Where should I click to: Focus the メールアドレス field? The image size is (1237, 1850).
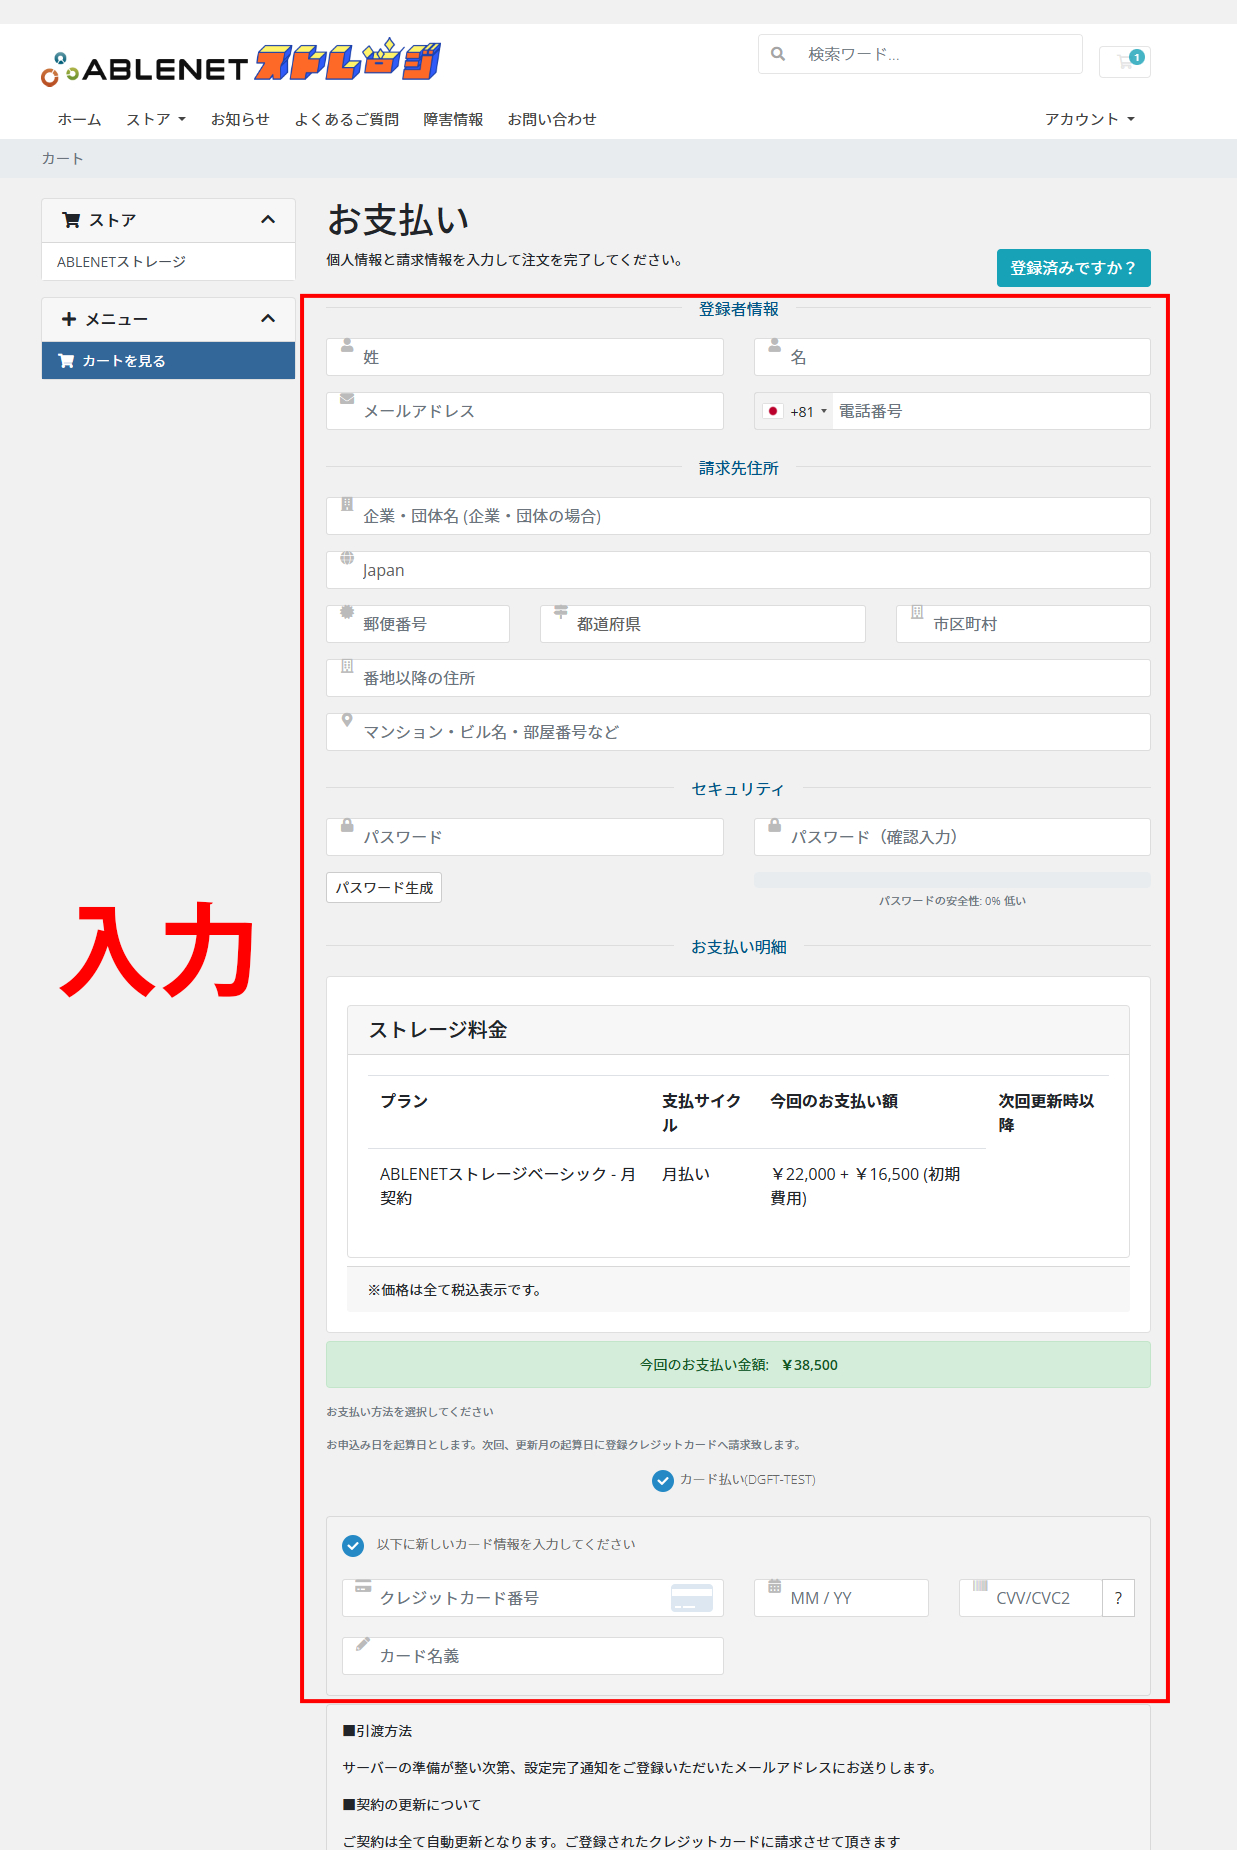[x=525, y=411]
